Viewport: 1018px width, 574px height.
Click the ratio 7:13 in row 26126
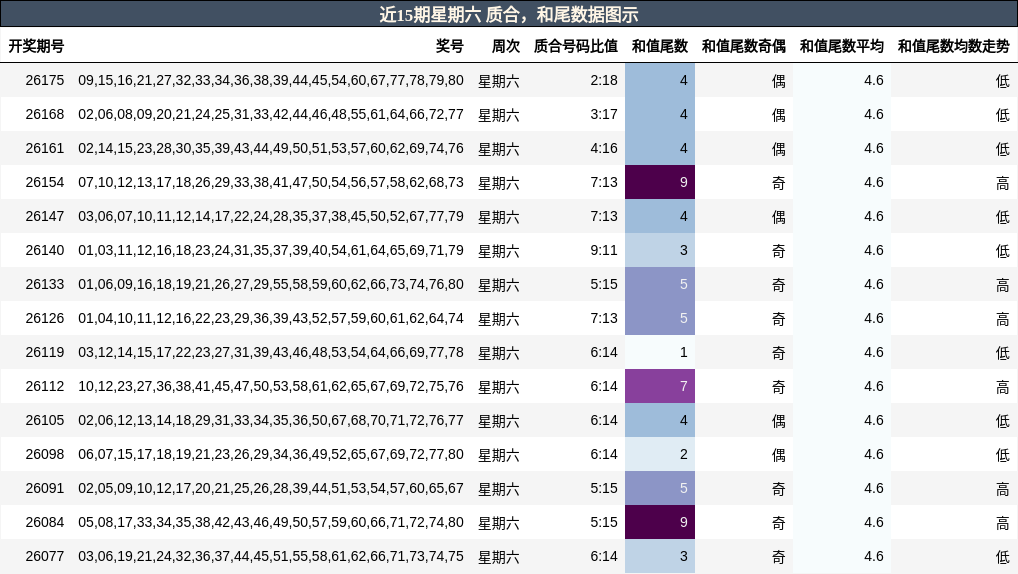point(604,318)
